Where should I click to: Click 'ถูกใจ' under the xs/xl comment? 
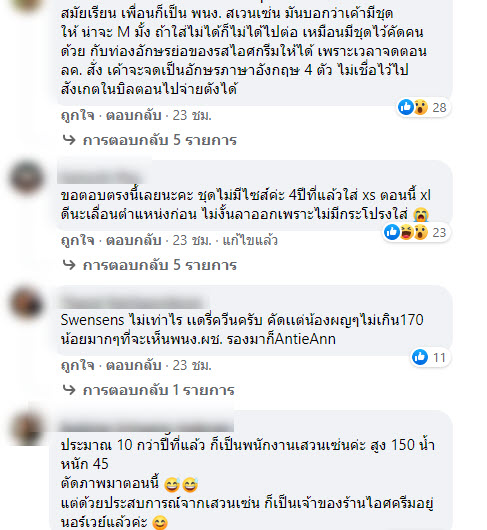coord(77,240)
